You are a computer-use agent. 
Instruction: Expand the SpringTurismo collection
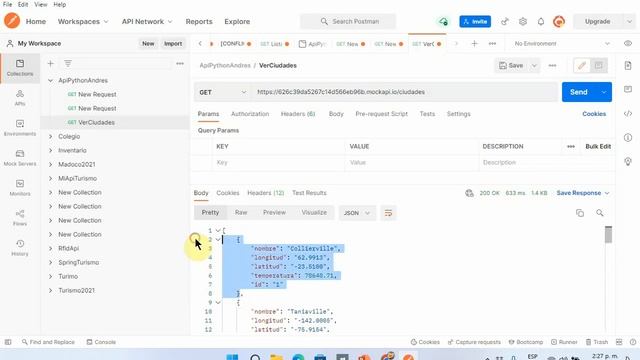pos(51,262)
